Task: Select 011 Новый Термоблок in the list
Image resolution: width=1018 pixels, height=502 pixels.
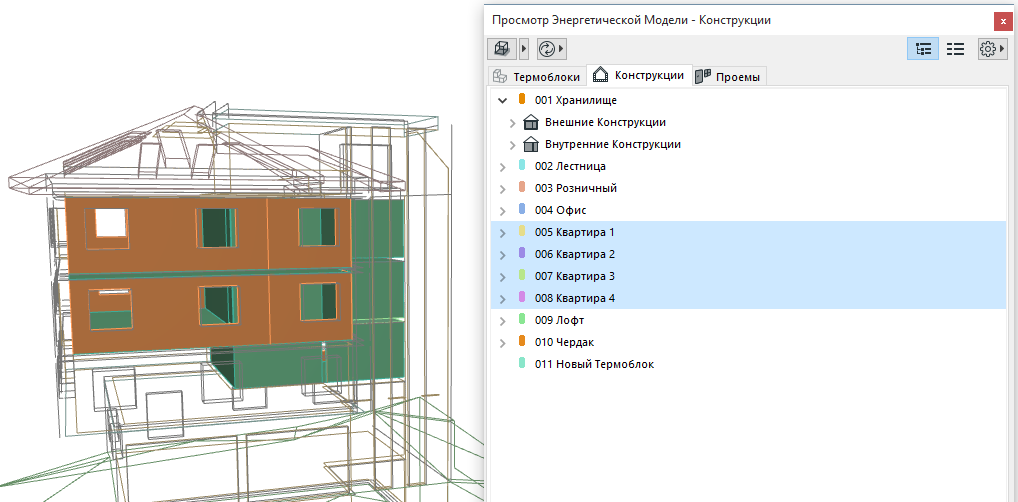Action: click(x=594, y=364)
